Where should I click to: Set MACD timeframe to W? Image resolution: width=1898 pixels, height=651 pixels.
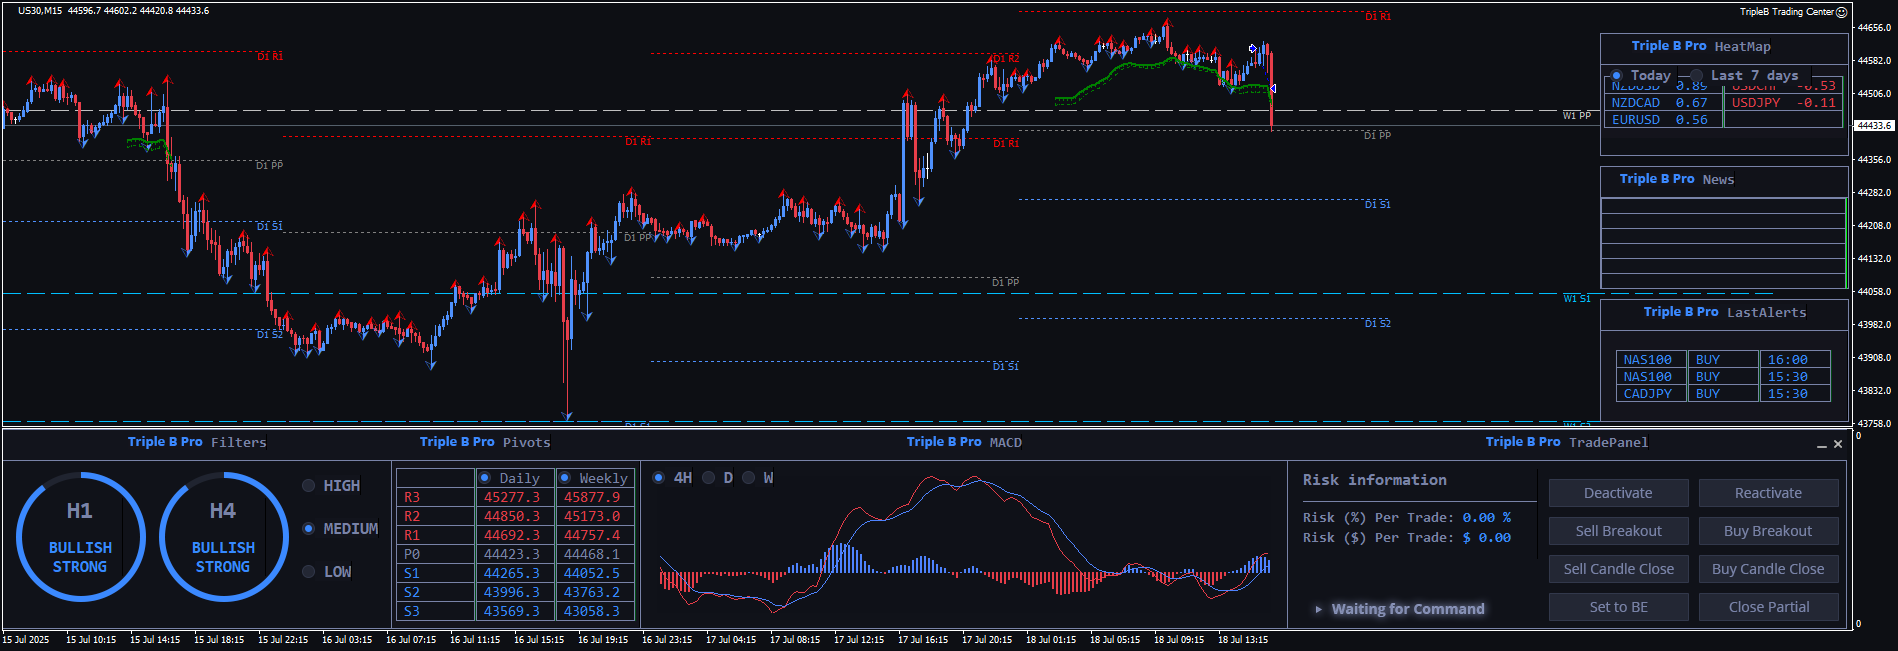pos(749,478)
